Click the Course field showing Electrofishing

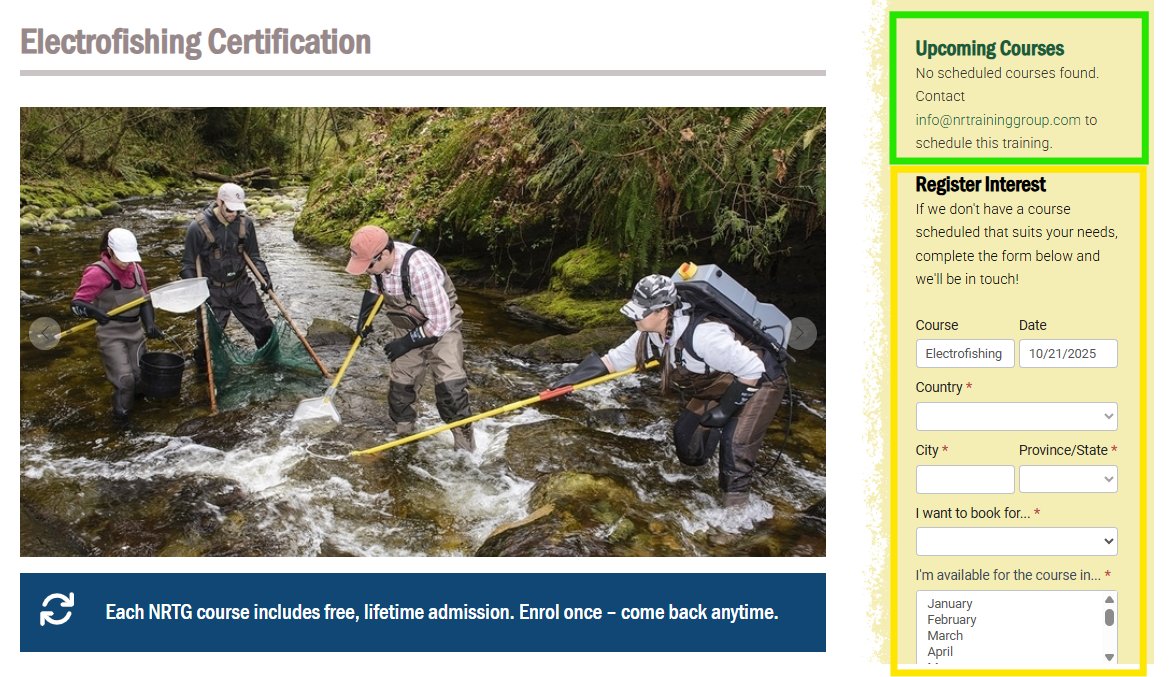[965, 354]
